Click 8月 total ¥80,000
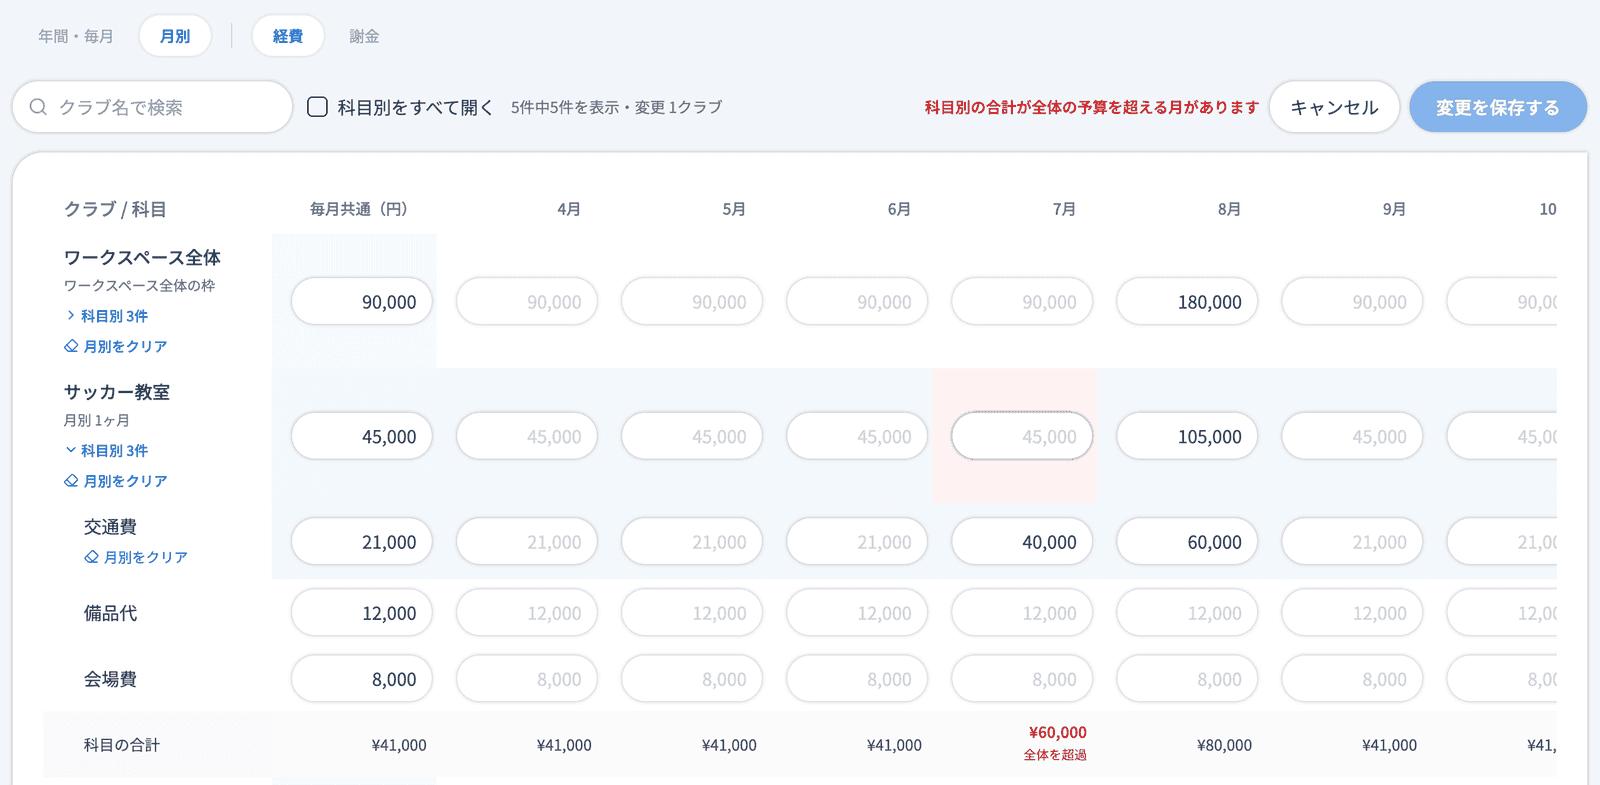1600x785 pixels. 1224,745
